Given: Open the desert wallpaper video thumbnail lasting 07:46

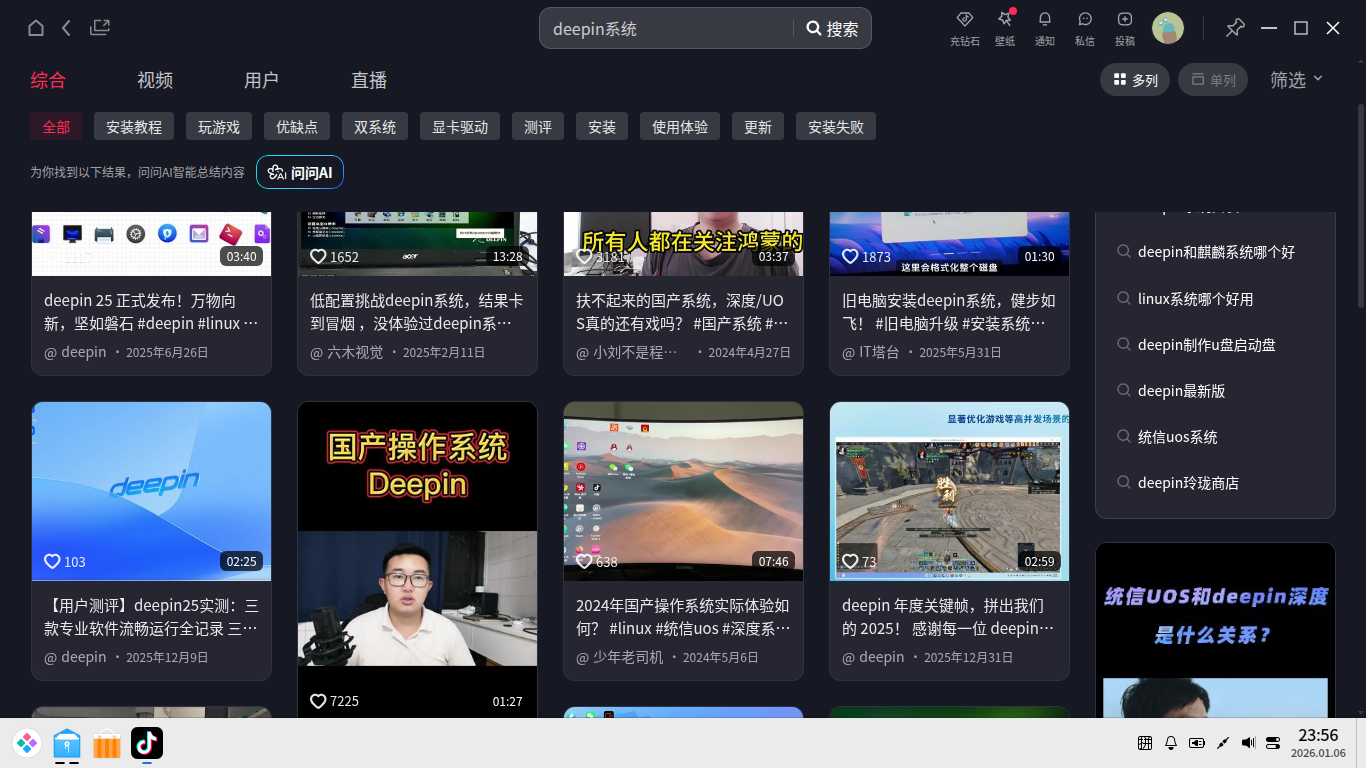Looking at the screenshot, I should [x=683, y=491].
